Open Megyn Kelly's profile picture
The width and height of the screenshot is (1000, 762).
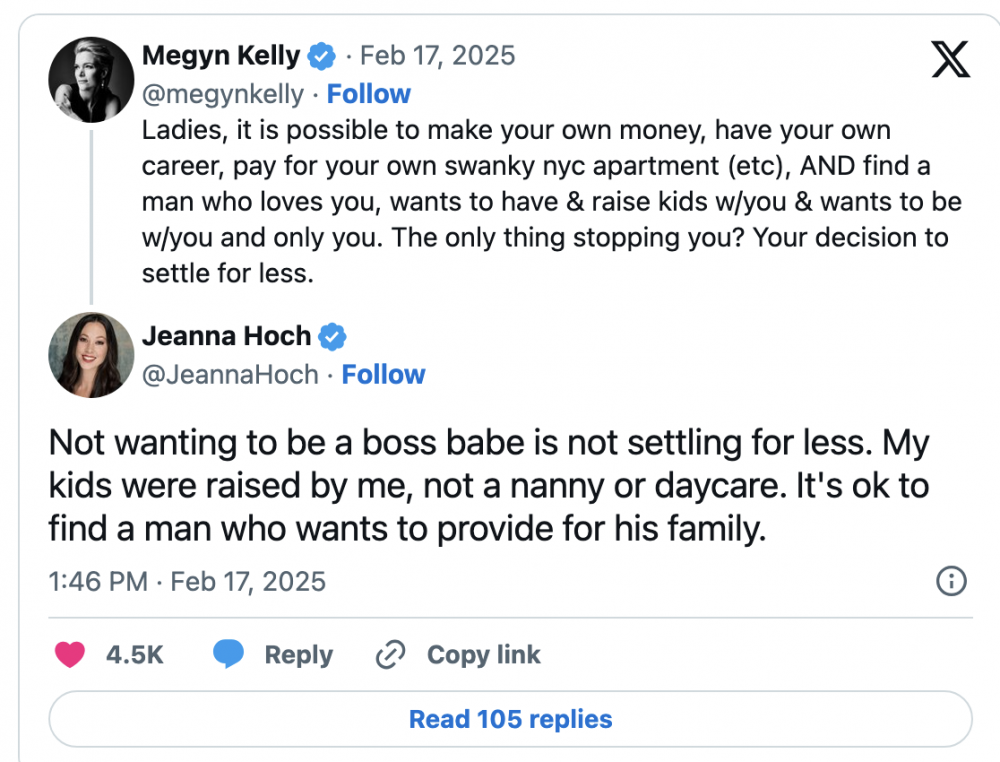(x=91, y=80)
